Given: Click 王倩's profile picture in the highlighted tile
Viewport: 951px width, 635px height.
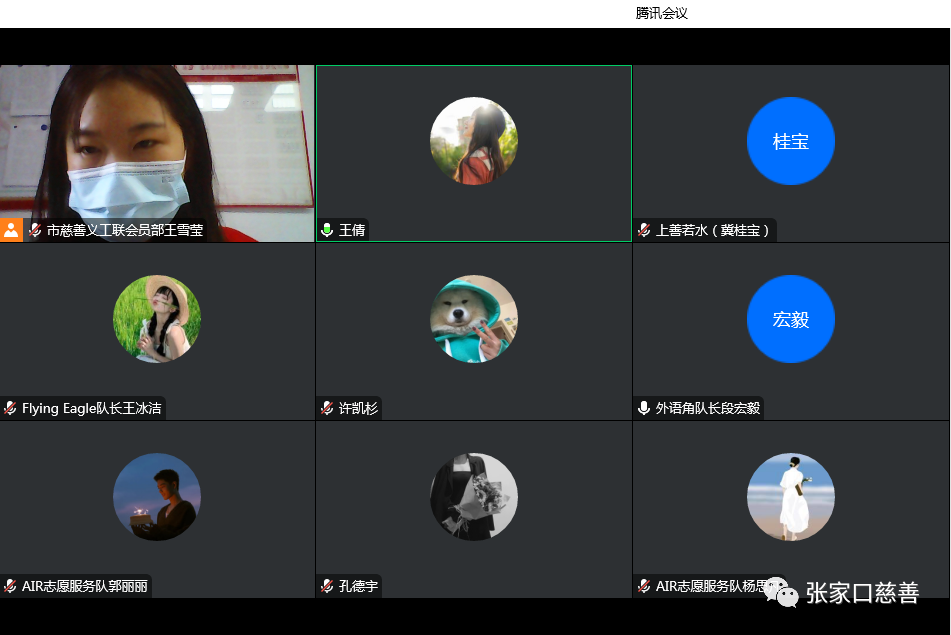Looking at the screenshot, I should click(473, 141).
